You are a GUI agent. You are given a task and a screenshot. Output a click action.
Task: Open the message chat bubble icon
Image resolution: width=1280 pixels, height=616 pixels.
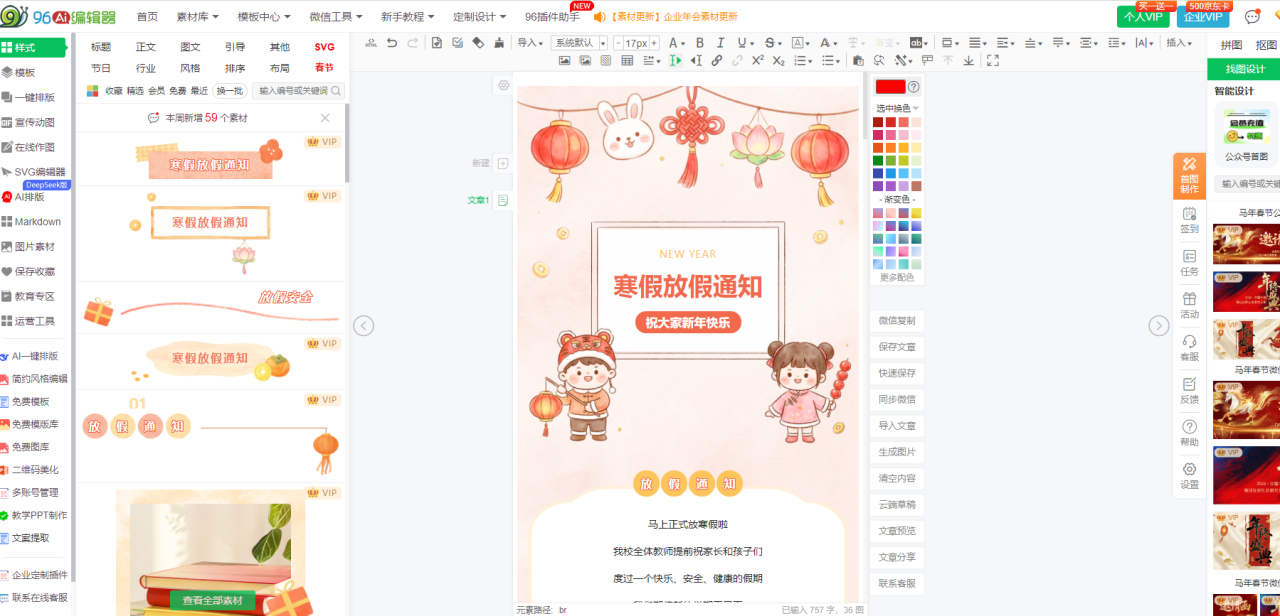[x=1251, y=17]
